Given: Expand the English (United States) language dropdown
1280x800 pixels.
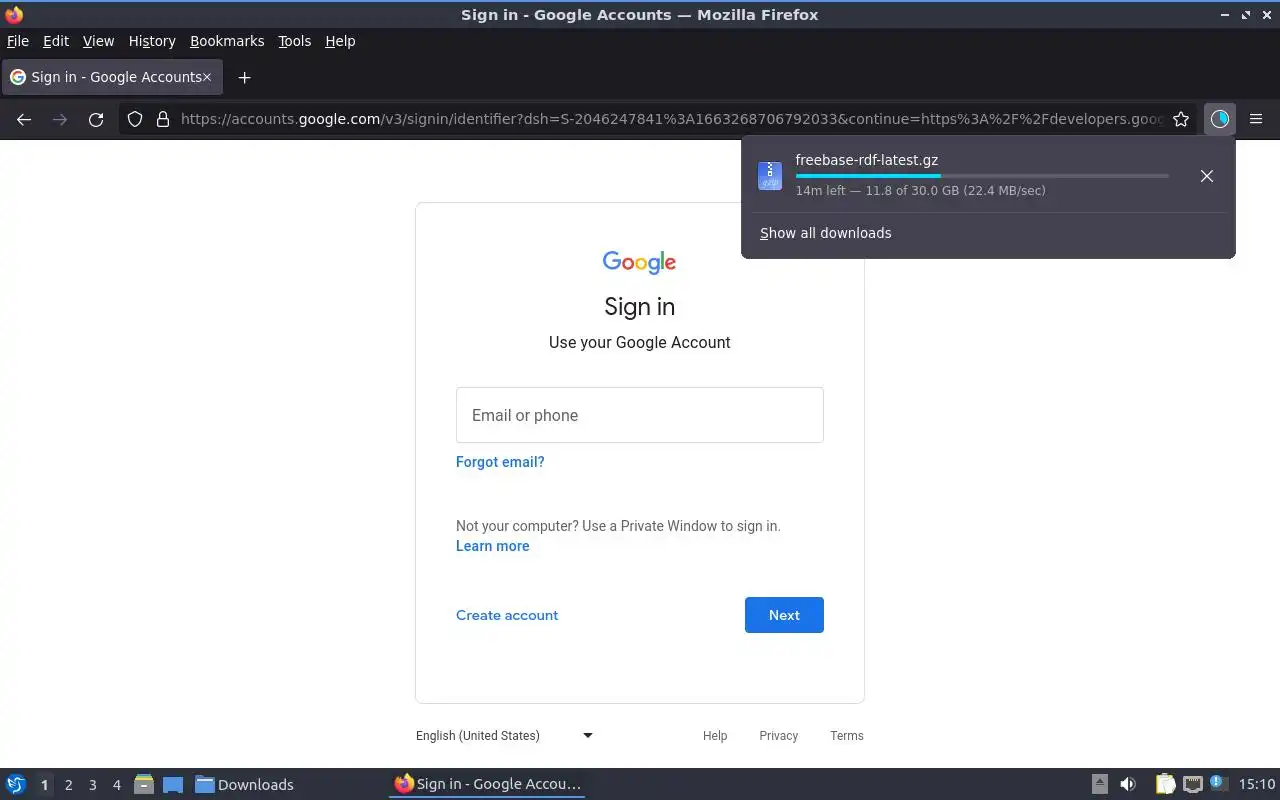Looking at the screenshot, I should (505, 735).
